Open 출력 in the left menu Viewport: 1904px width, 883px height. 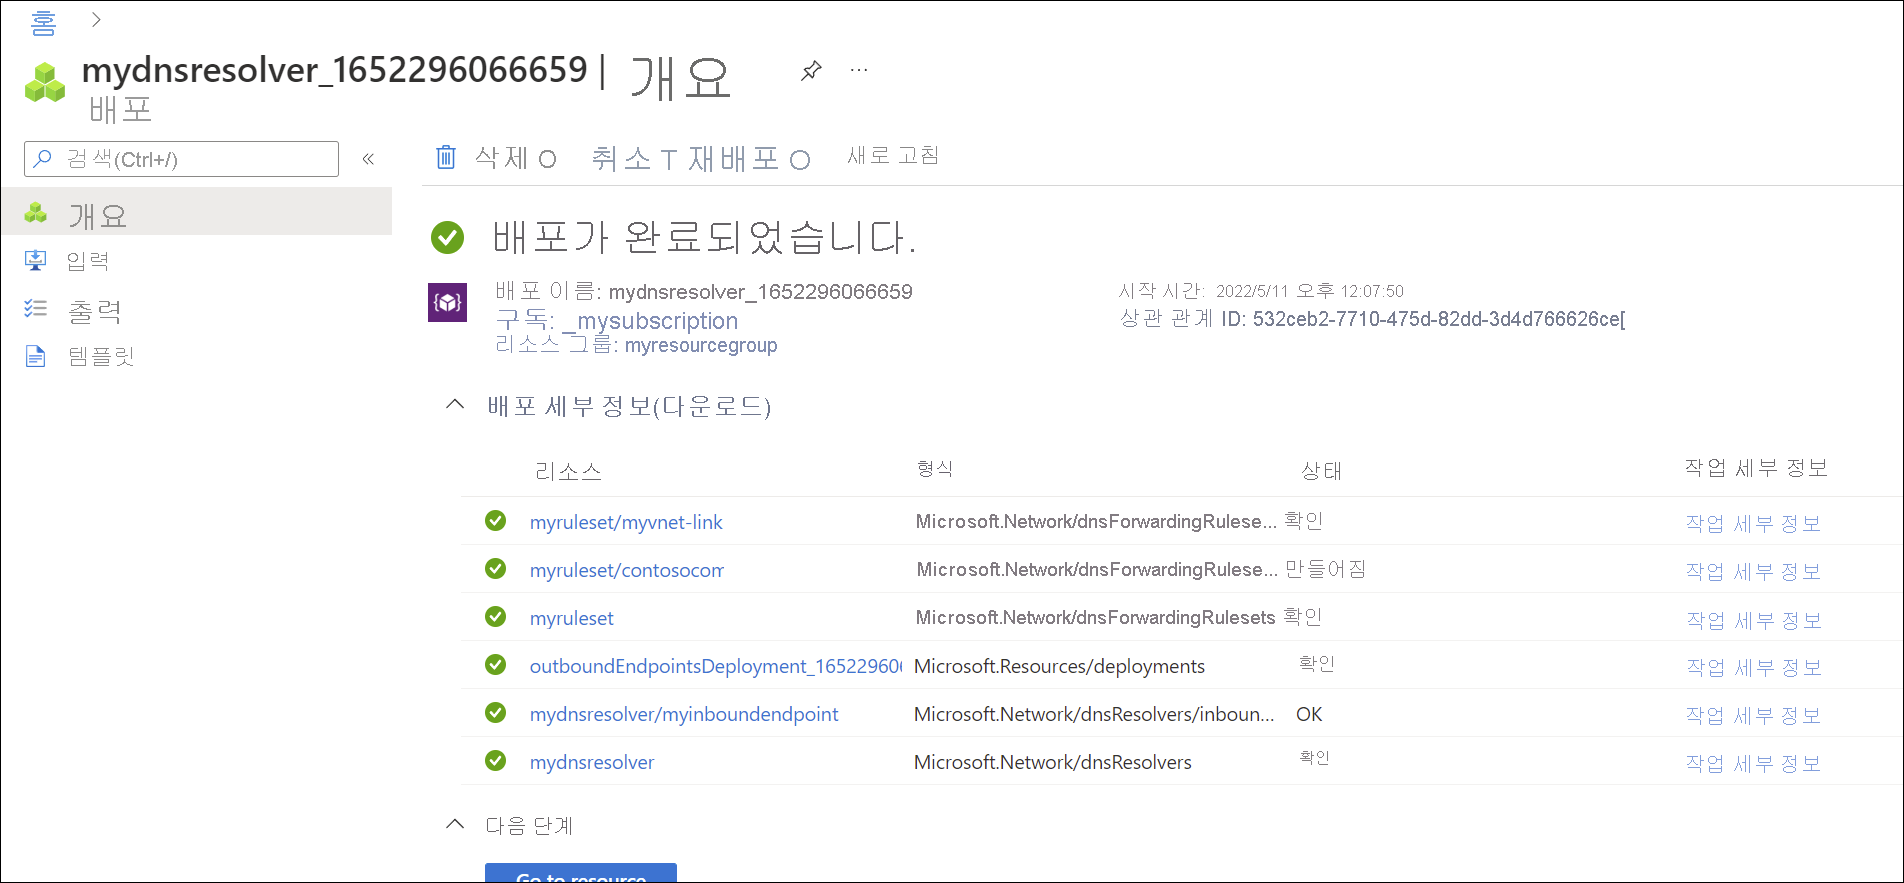(x=95, y=311)
